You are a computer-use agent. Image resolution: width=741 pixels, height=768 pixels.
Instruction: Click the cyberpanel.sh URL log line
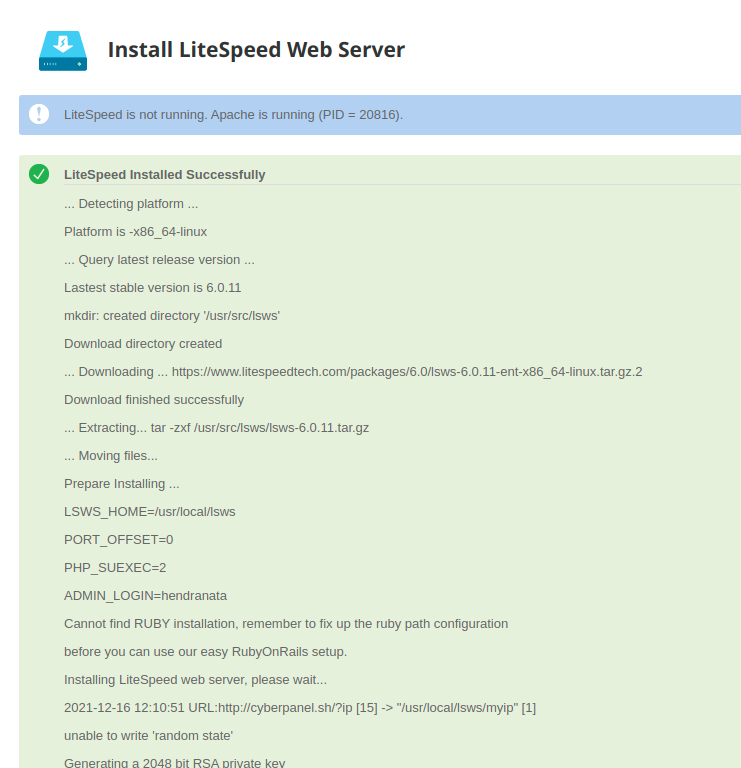click(x=300, y=708)
